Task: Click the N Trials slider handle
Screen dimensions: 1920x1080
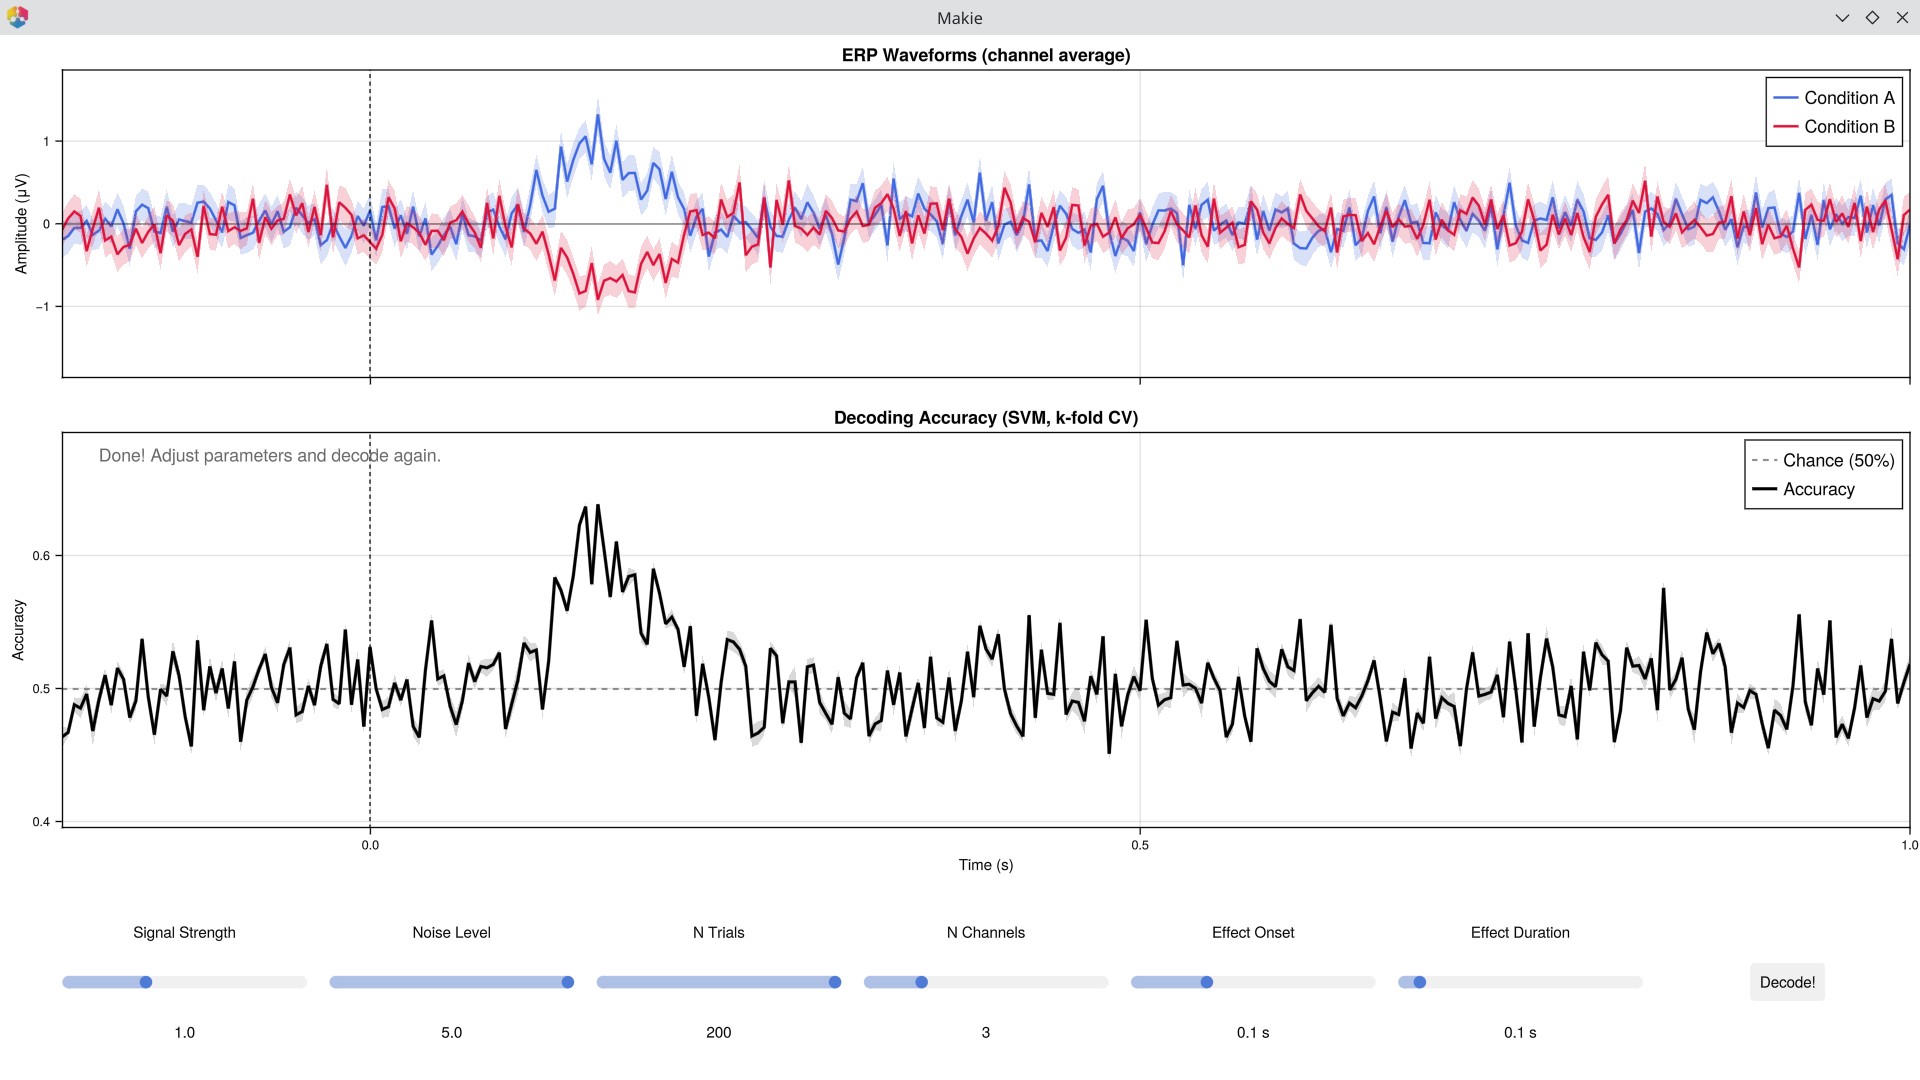Action: coord(834,982)
